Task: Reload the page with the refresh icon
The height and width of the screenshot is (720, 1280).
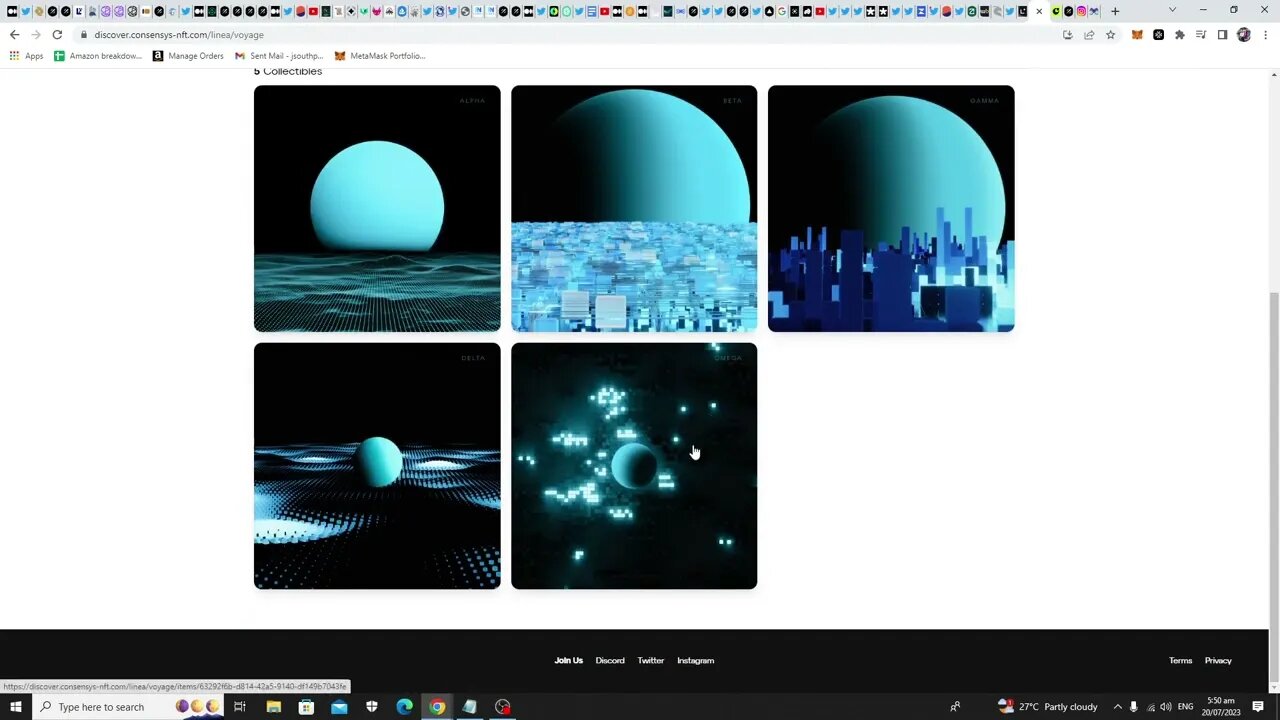Action: 57,34
